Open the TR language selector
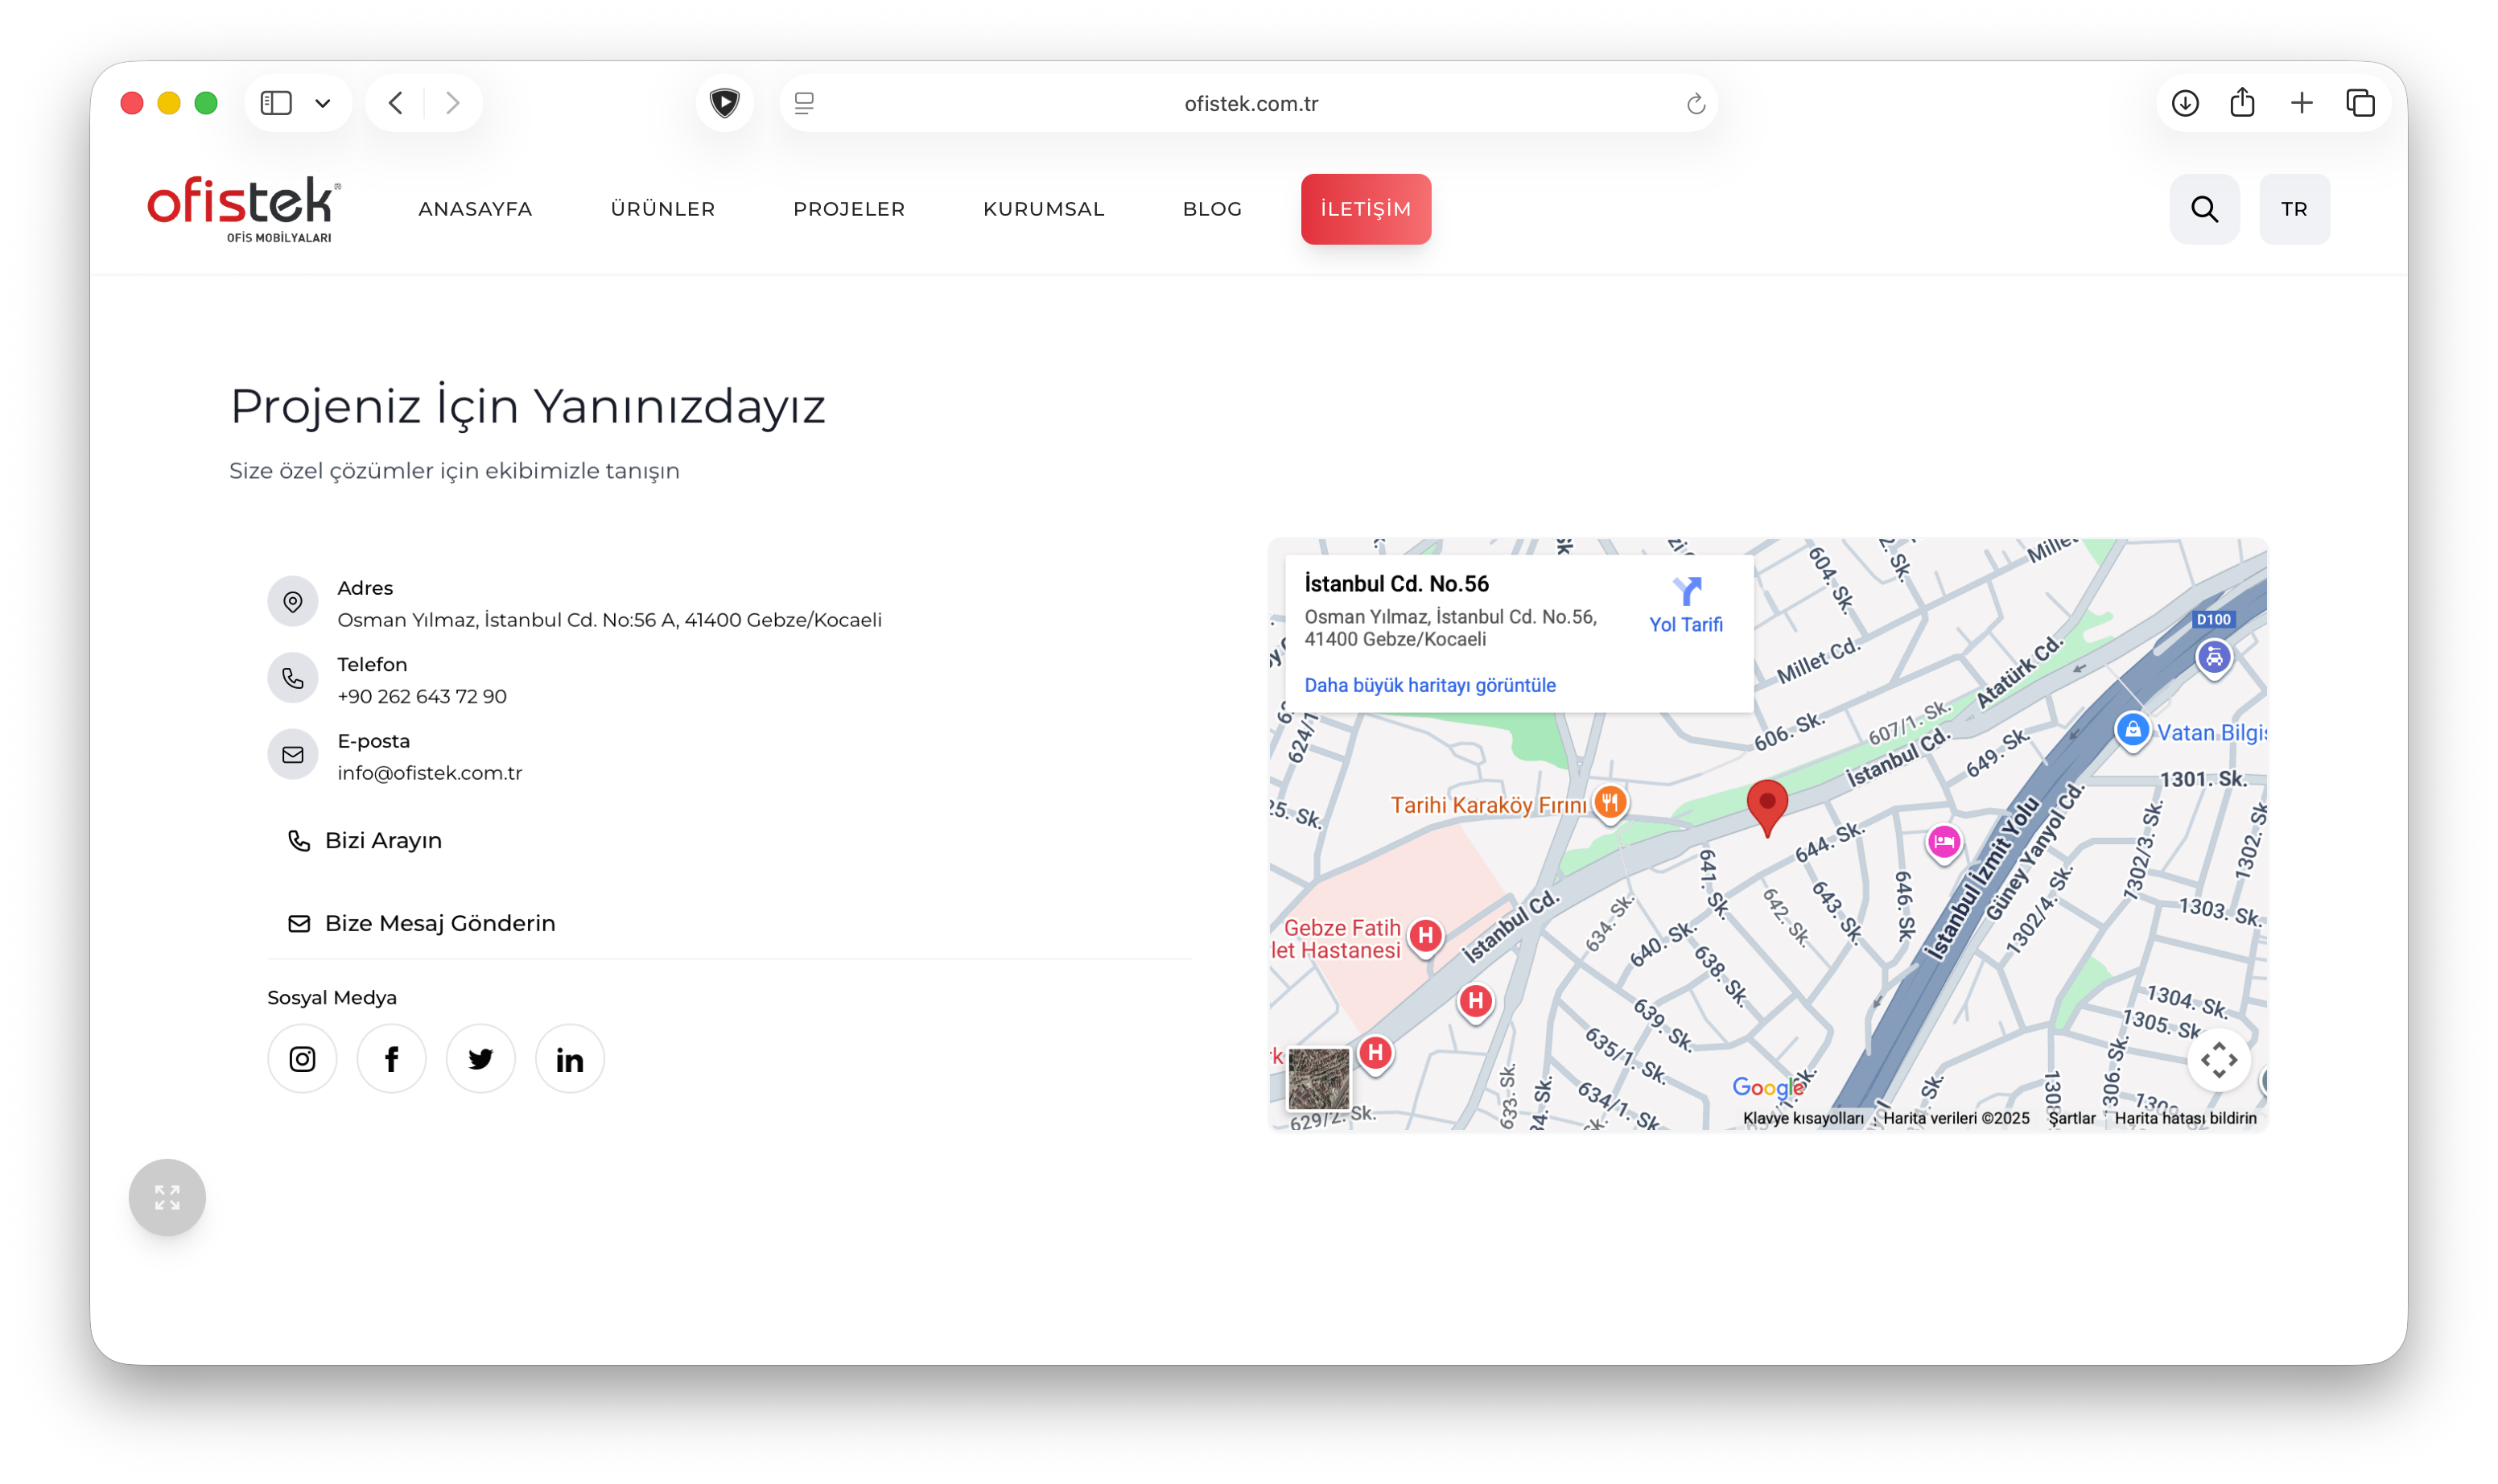This screenshot has width=2498, height=1484. coord(2294,209)
